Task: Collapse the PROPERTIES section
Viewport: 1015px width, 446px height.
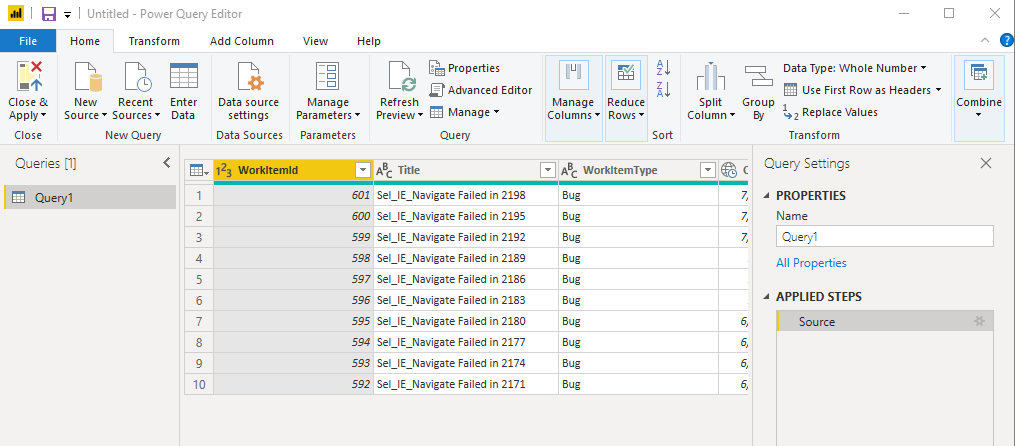Action: (x=768, y=195)
